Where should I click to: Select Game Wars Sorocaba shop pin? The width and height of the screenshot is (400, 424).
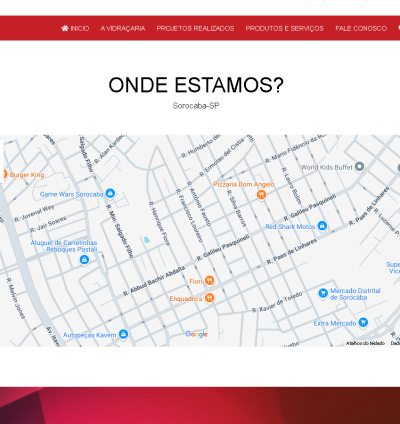(x=110, y=193)
